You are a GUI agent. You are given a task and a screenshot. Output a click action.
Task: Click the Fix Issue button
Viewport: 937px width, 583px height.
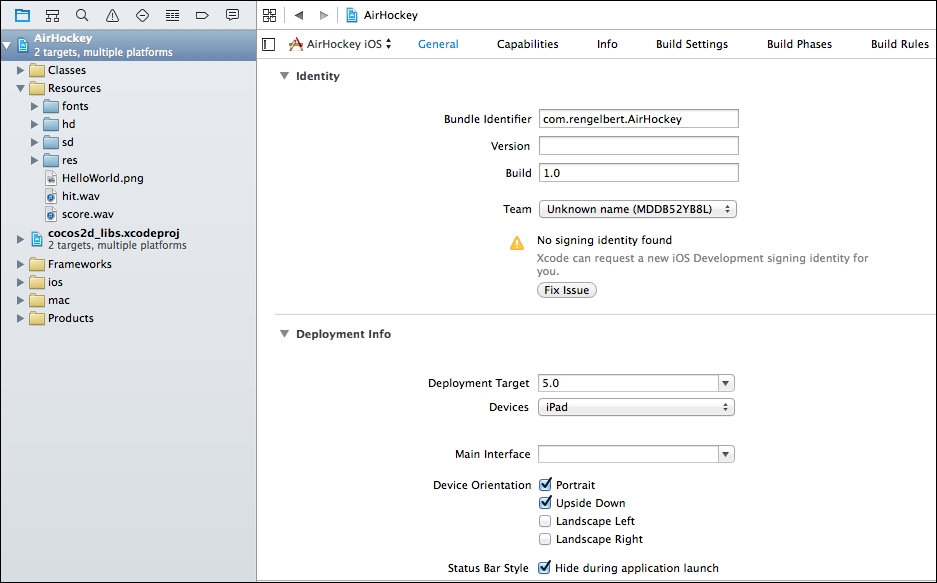[x=567, y=290]
